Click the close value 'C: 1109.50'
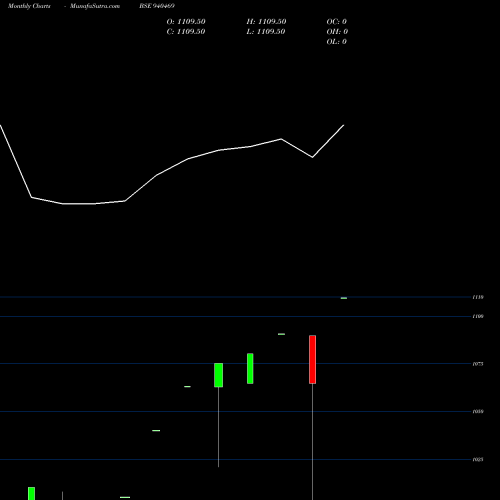The width and height of the screenshot is (500, 500). click(x=186, y=32)
